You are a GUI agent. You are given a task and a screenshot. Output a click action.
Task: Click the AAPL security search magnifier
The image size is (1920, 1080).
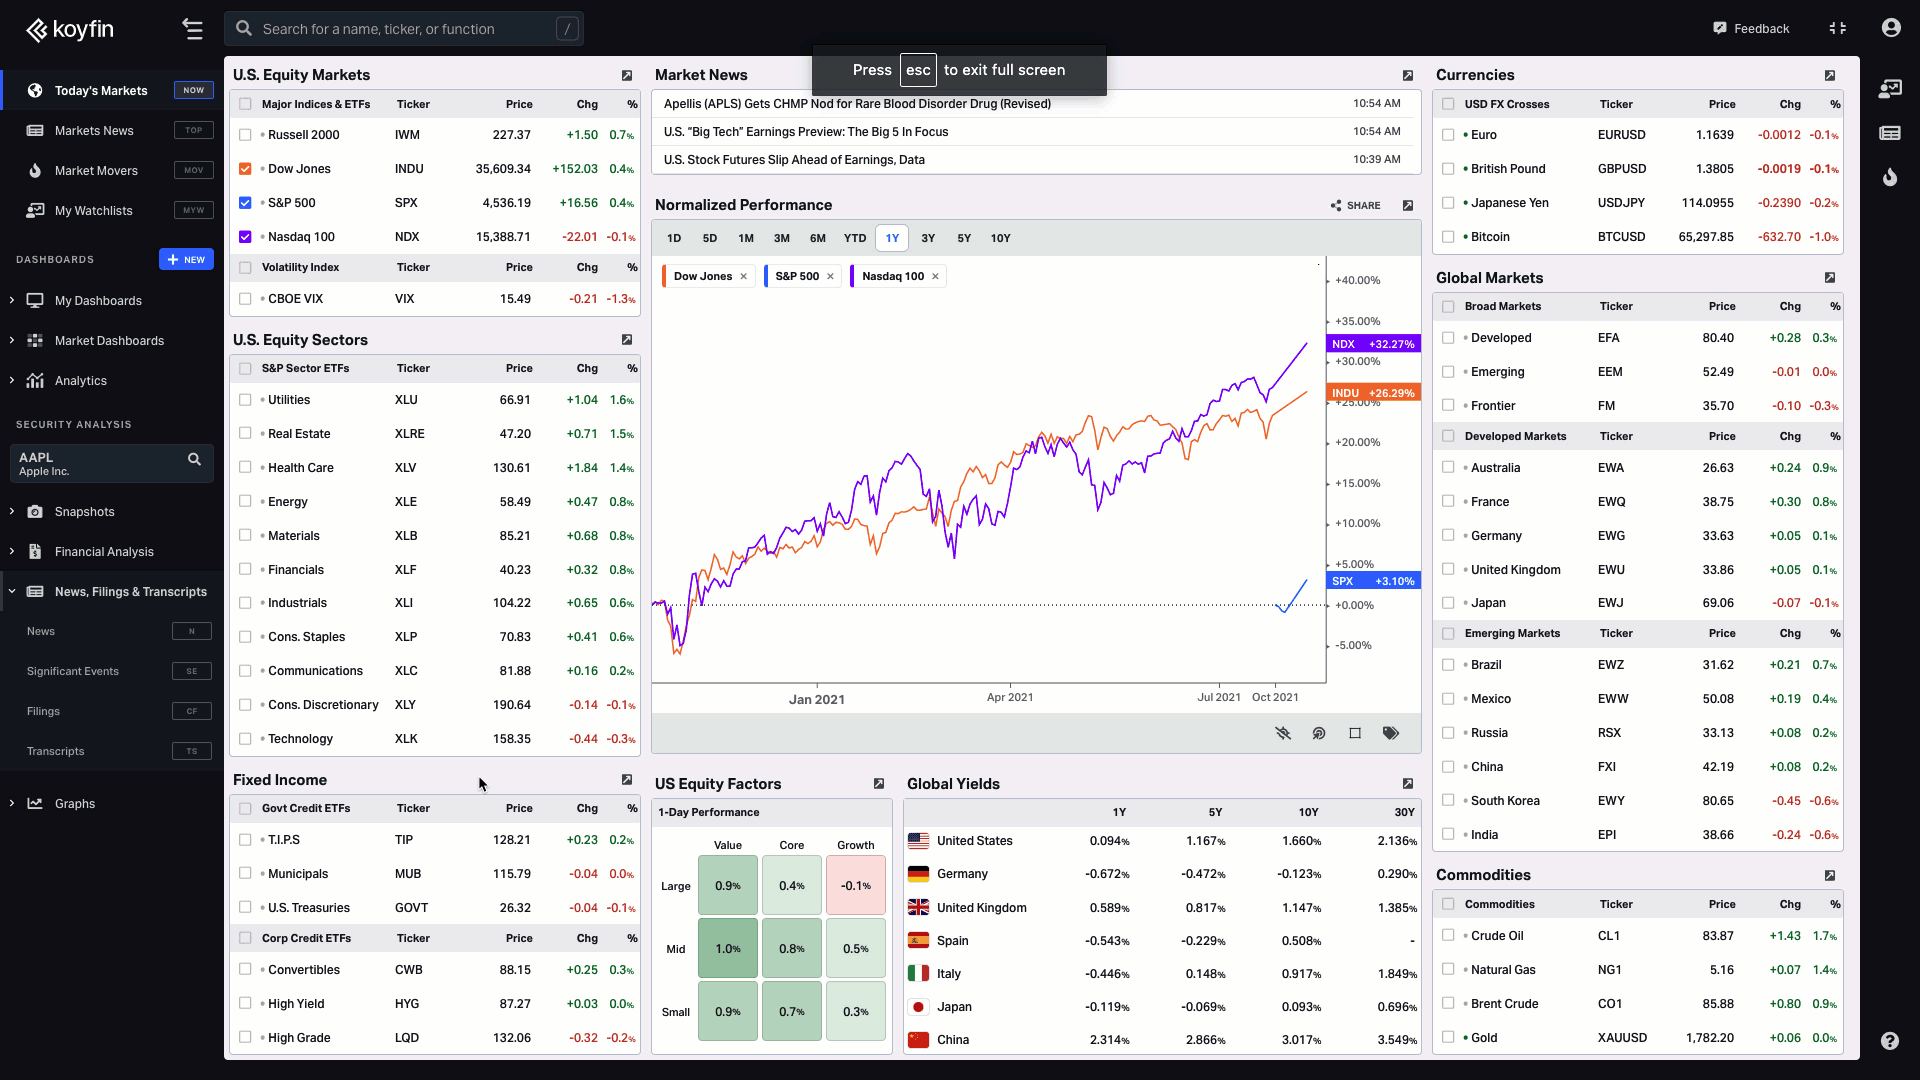[x=194, y=459]
